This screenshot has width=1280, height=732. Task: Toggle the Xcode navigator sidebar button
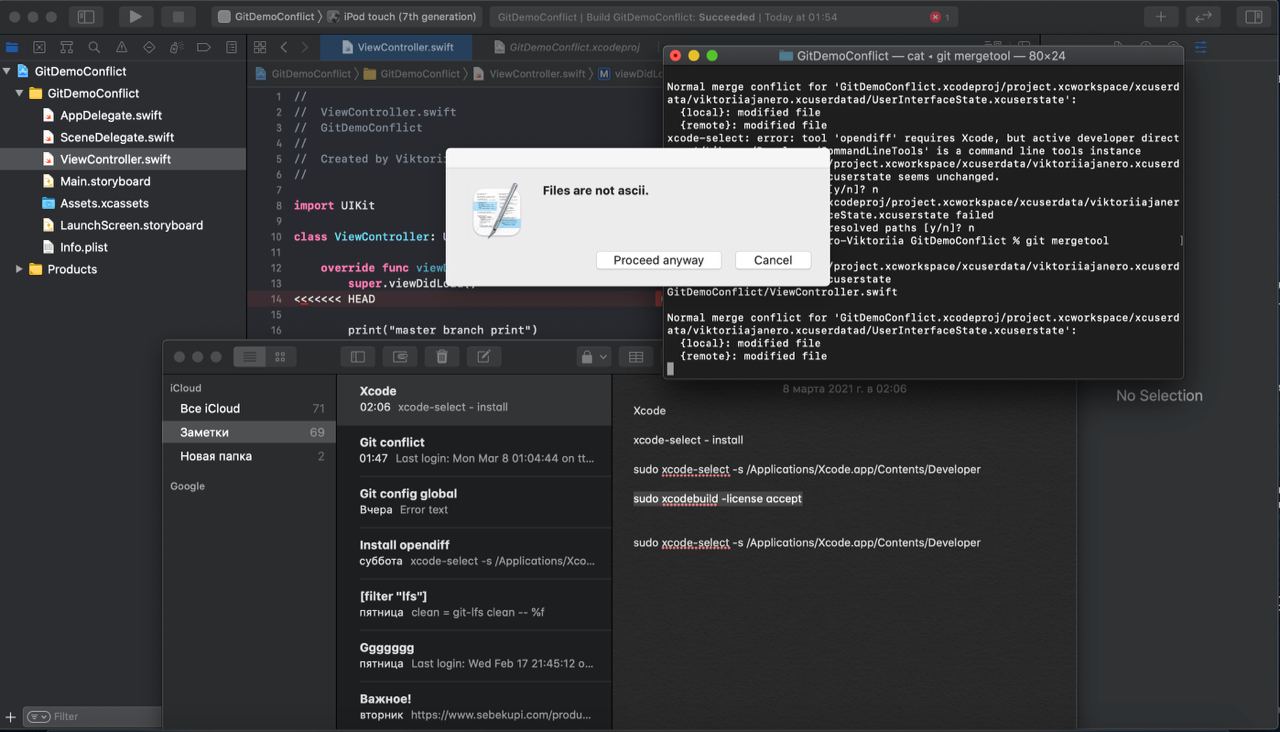[x=86, y=17]
